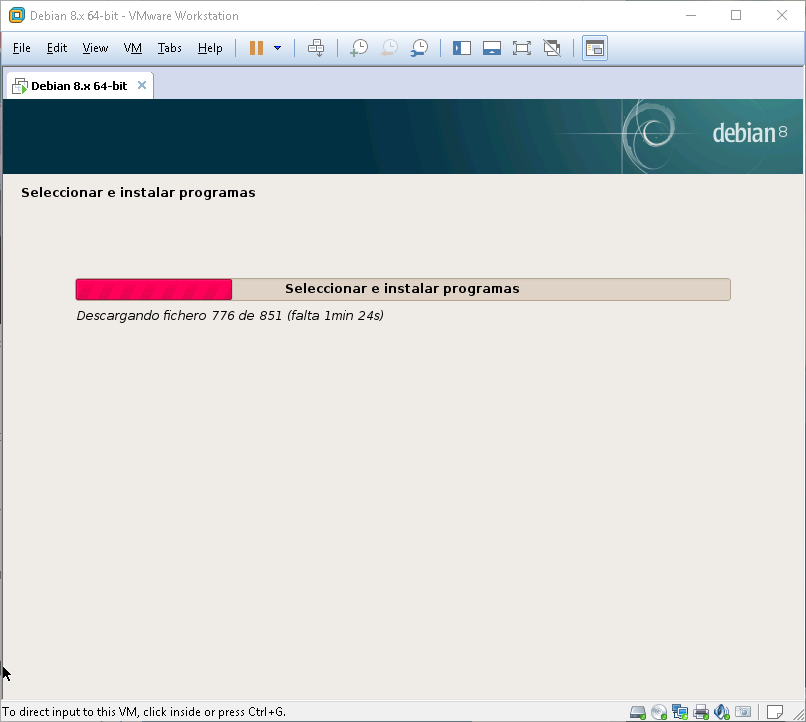Click the installation progress bar

[x=402, y=289]
